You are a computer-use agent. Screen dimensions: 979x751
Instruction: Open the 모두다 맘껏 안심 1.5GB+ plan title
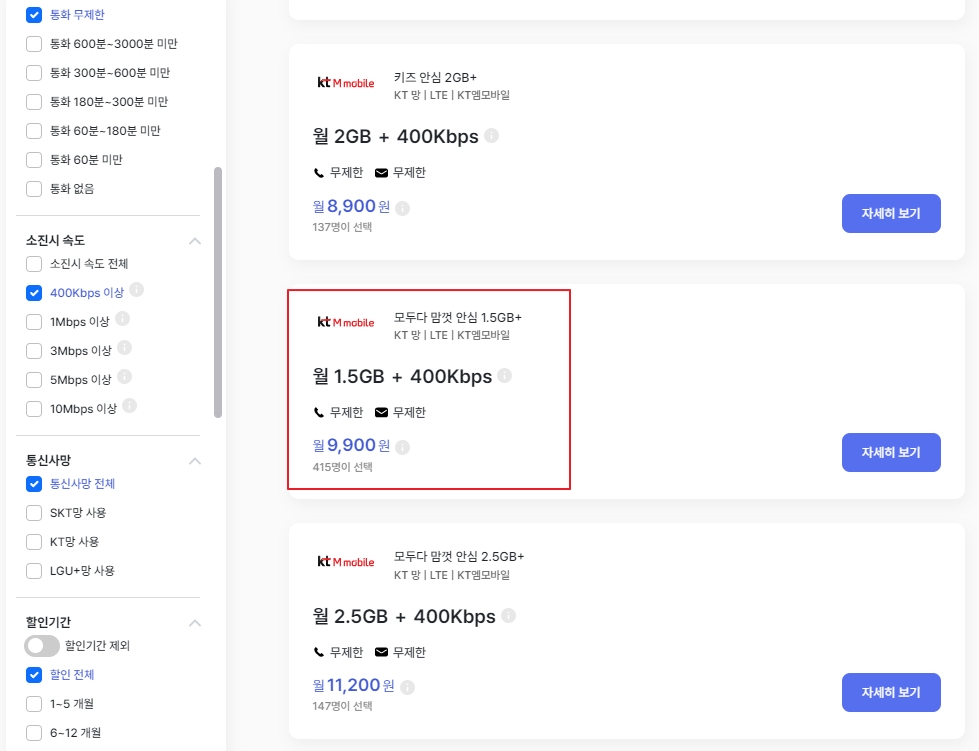[458, 317]
